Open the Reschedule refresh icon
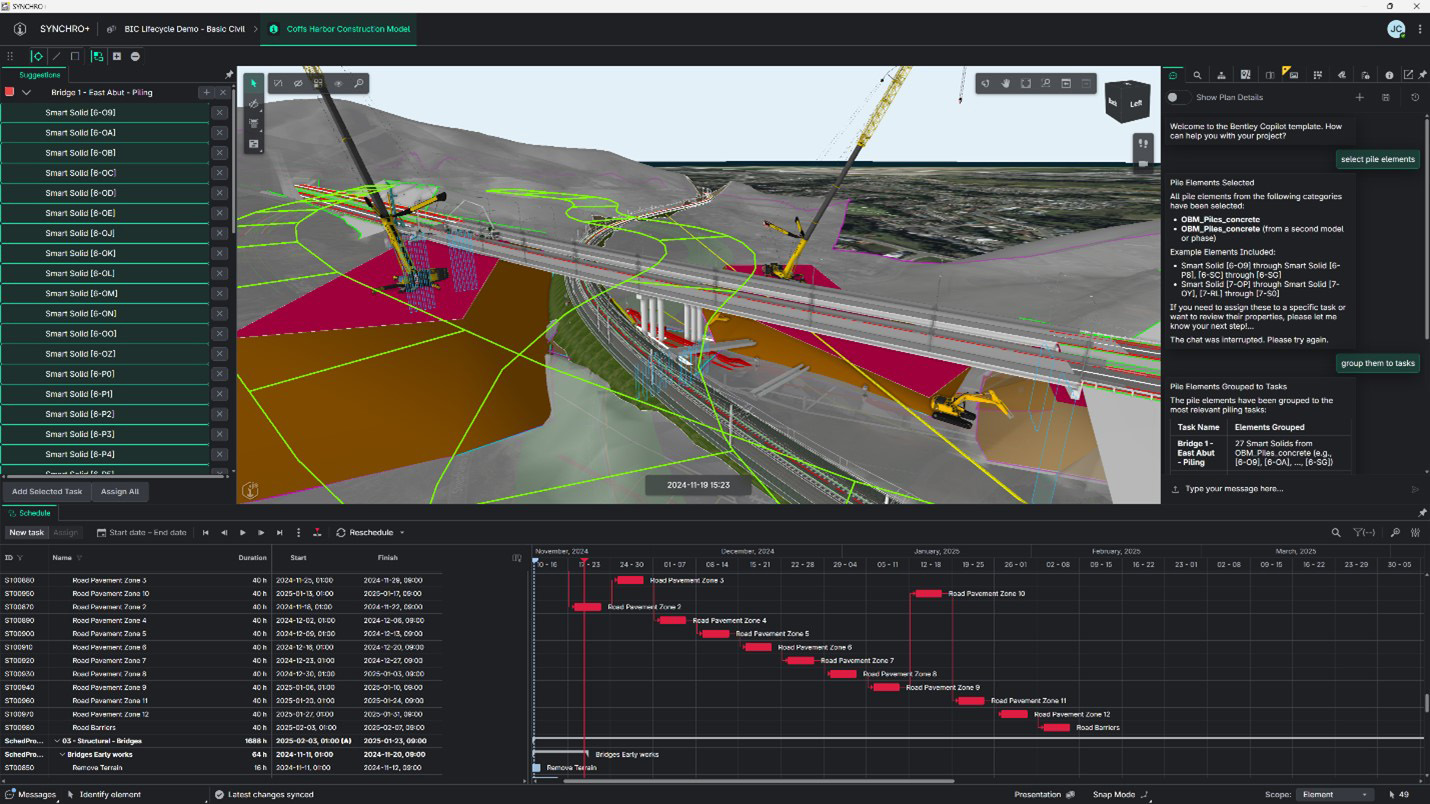Image resolution: width=1430 pixels, height=804 pixels. (341, 532)
